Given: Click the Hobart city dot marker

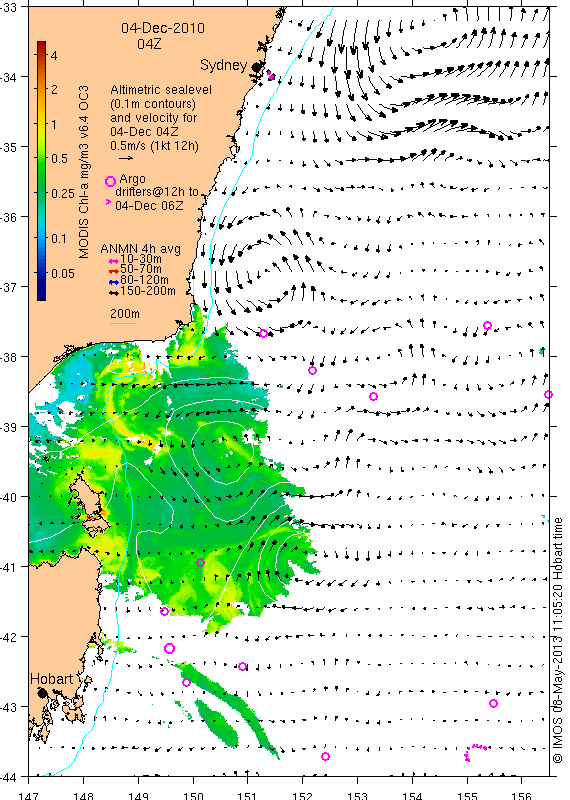Looking at the screenshot, I should coord(42,693).
